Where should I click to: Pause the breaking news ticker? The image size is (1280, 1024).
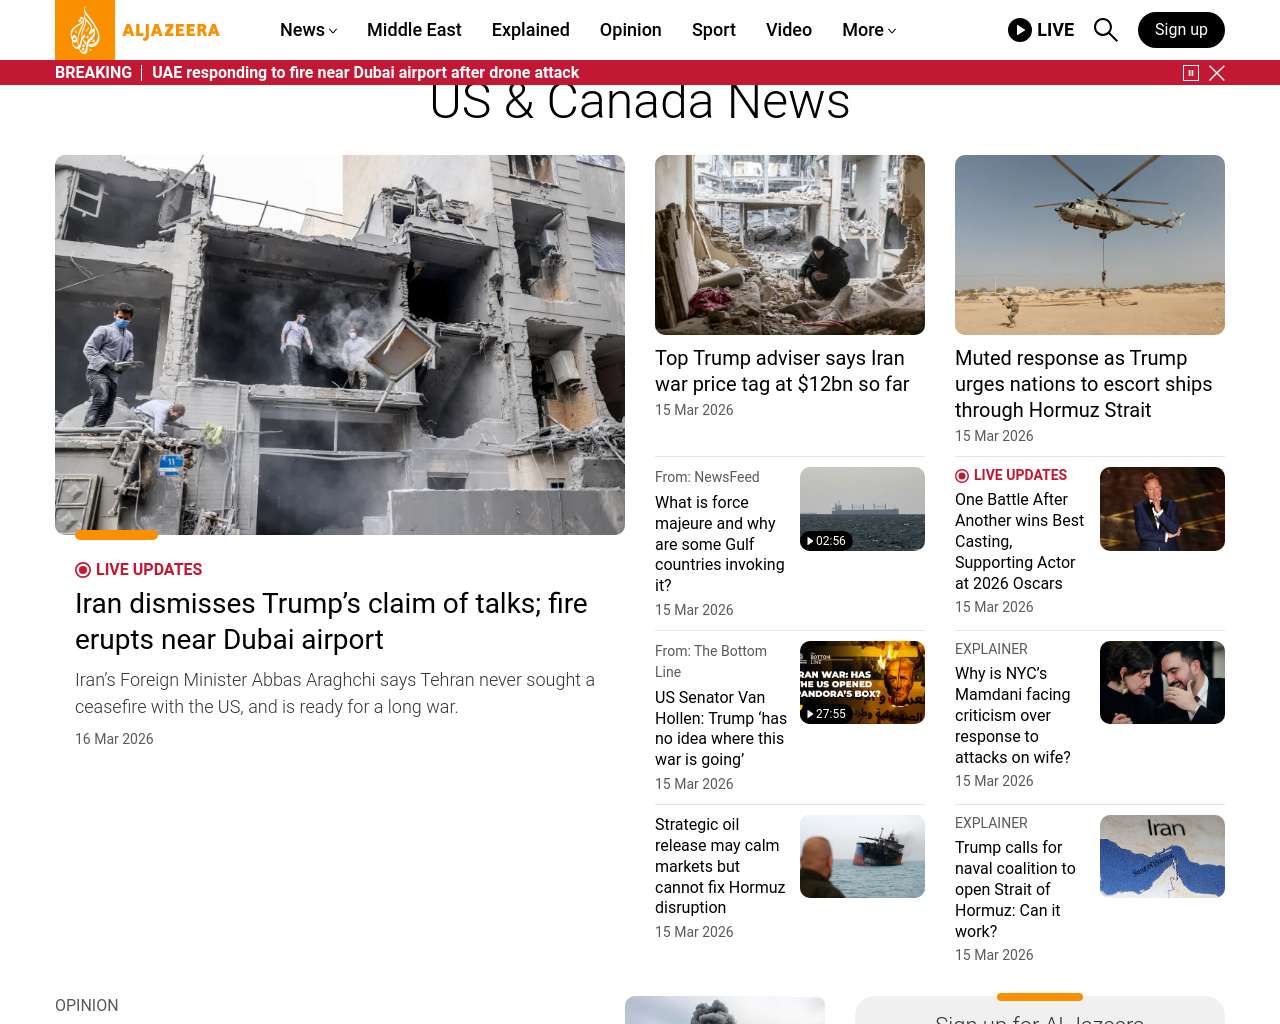tap(1191, 73)
